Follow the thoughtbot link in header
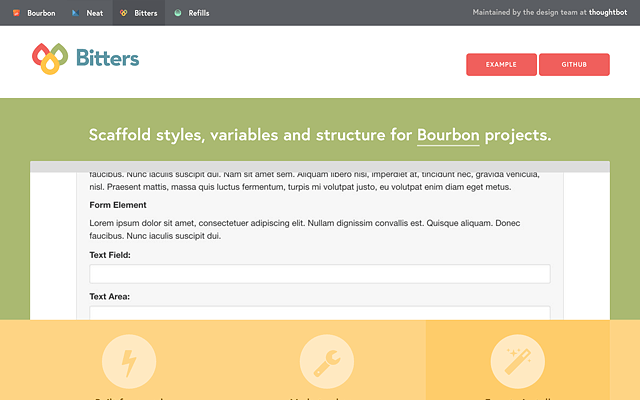640x400 pixels. 608,13
